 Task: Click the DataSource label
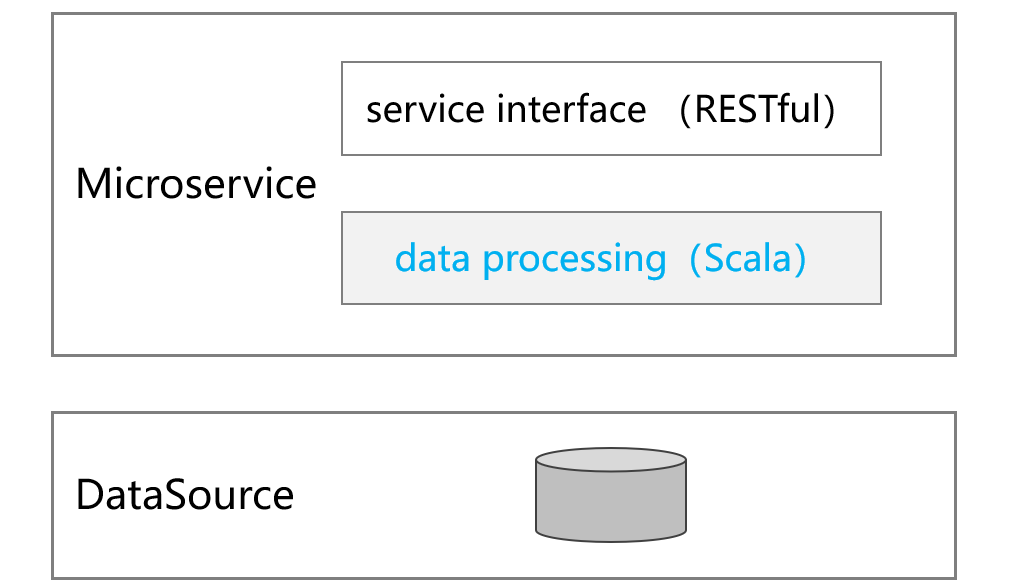click(x=185, y=495)
